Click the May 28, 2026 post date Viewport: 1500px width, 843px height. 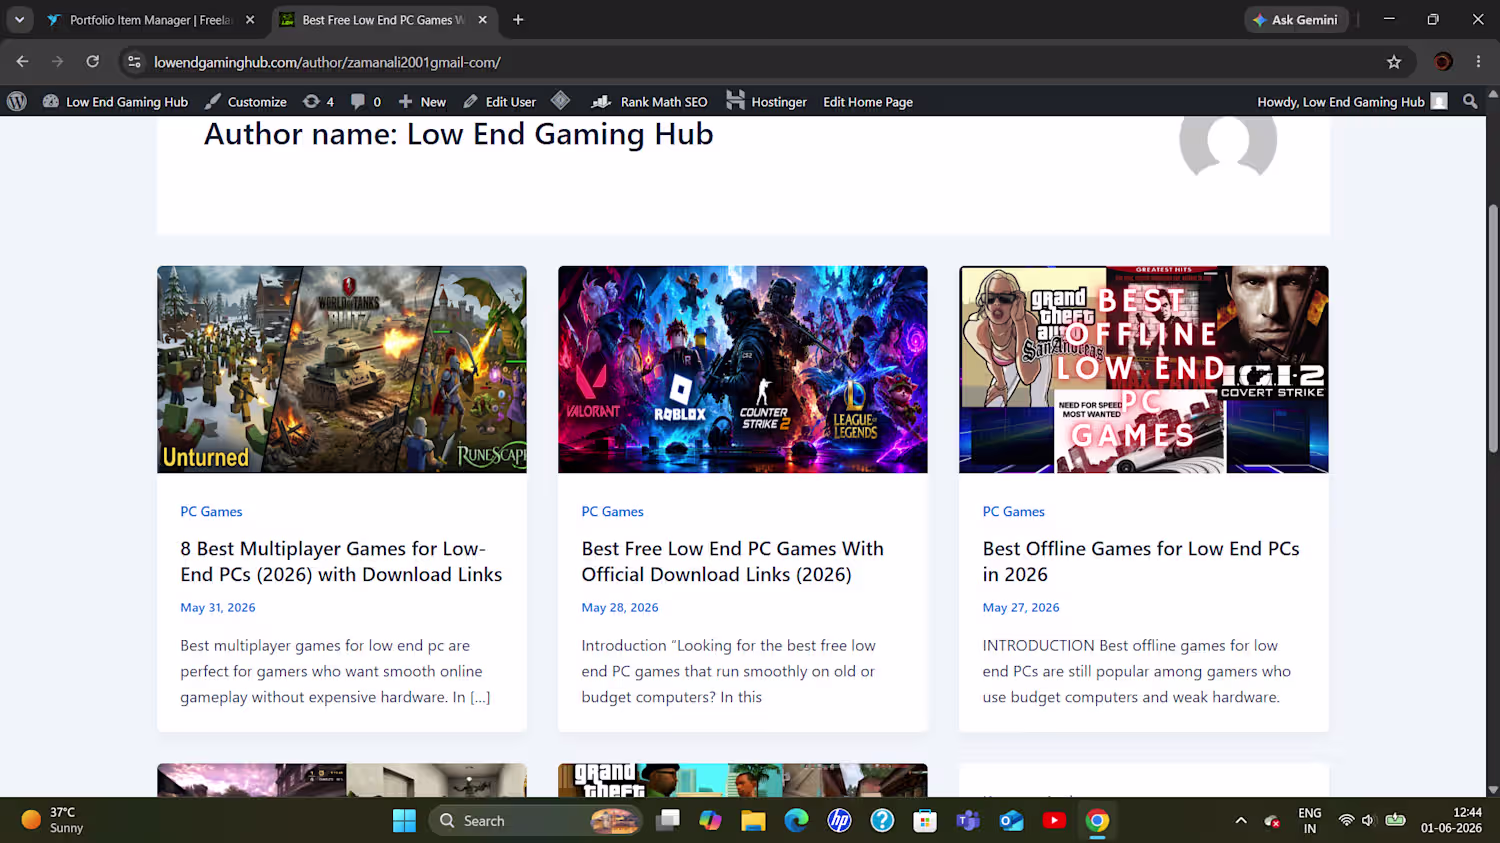pyautogui.click(x=620, y=608)
